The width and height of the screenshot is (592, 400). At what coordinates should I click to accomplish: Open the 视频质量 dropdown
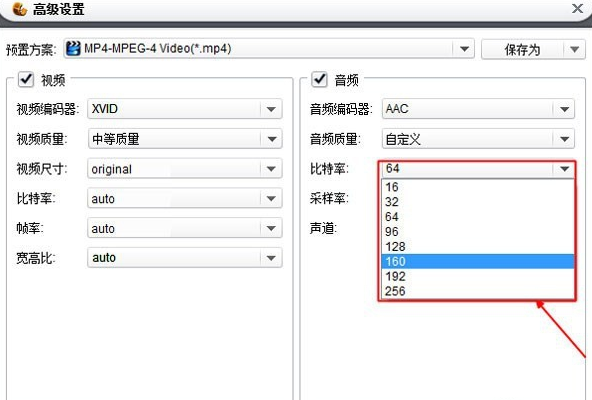(271, 139)
